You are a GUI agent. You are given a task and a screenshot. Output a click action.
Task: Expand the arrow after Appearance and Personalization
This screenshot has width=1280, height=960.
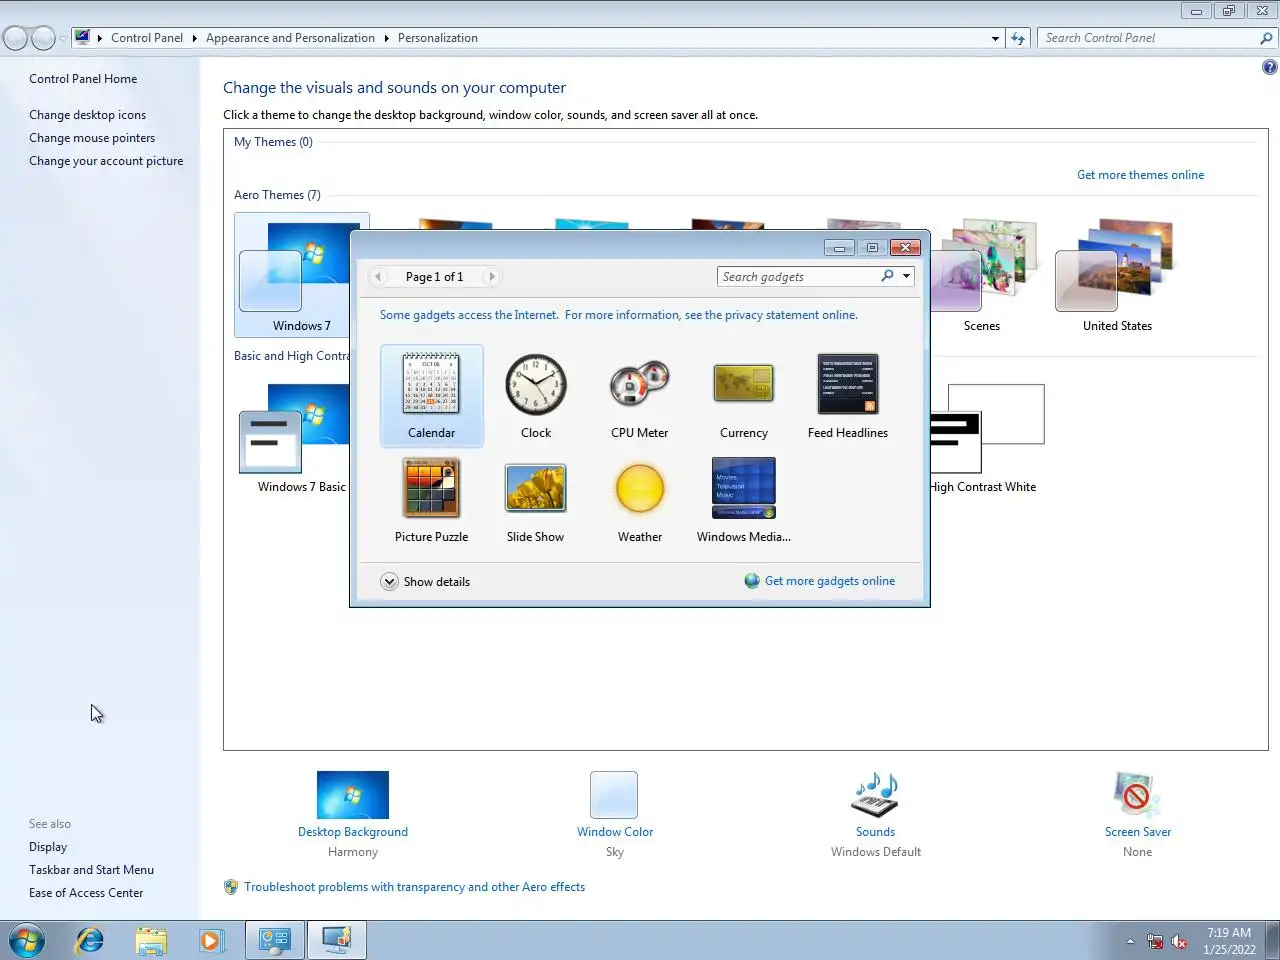[x=386, y=38]
